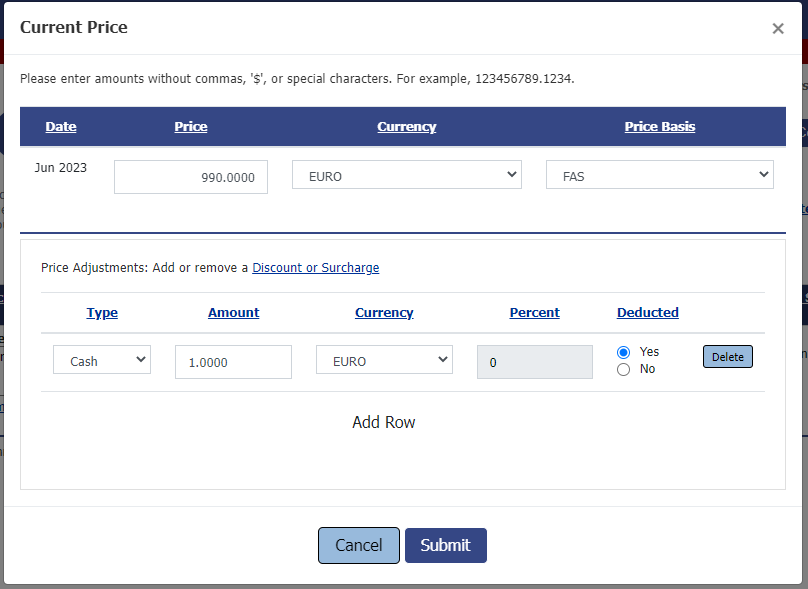
Task: Sort by the Date column header
Action: coord(61,127)
